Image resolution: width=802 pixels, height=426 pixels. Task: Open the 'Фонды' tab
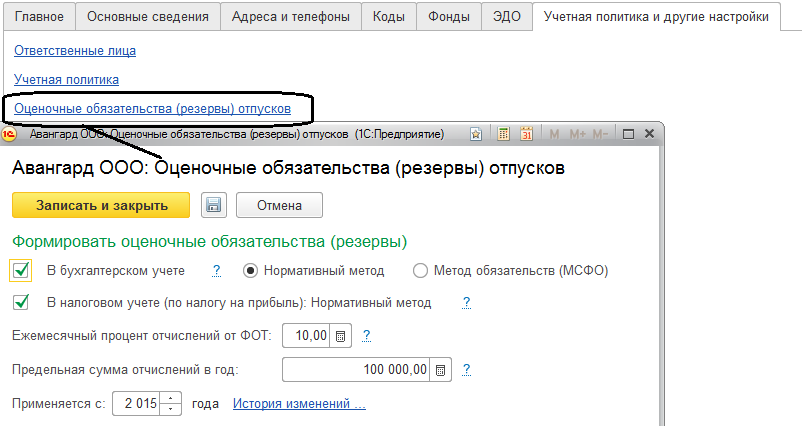[449, 16]
